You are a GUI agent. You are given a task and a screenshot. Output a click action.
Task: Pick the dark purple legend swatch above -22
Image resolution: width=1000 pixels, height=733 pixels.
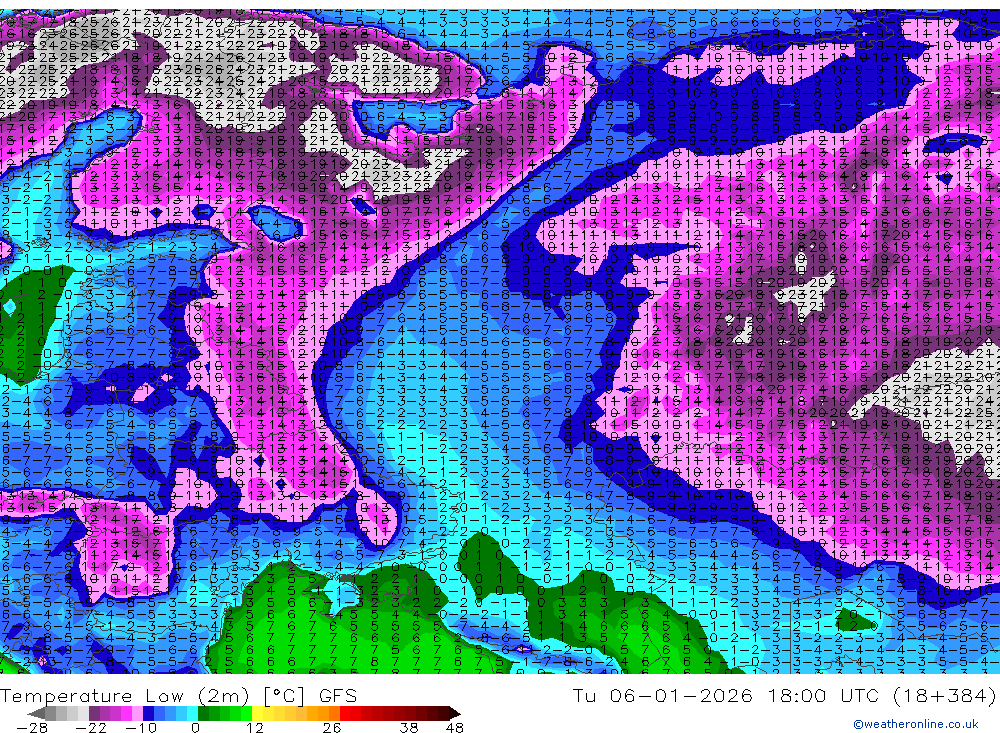click(94, 713)
